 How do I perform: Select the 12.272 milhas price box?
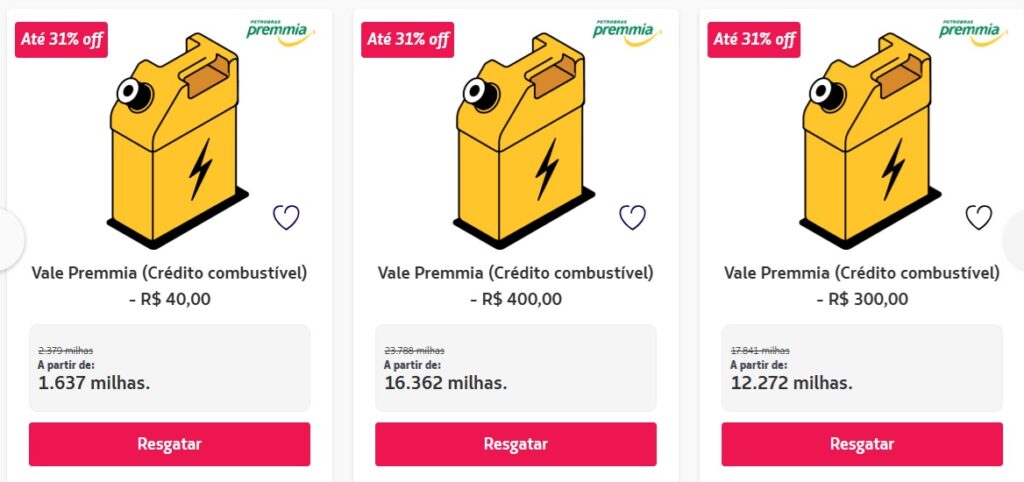(862, 368)
